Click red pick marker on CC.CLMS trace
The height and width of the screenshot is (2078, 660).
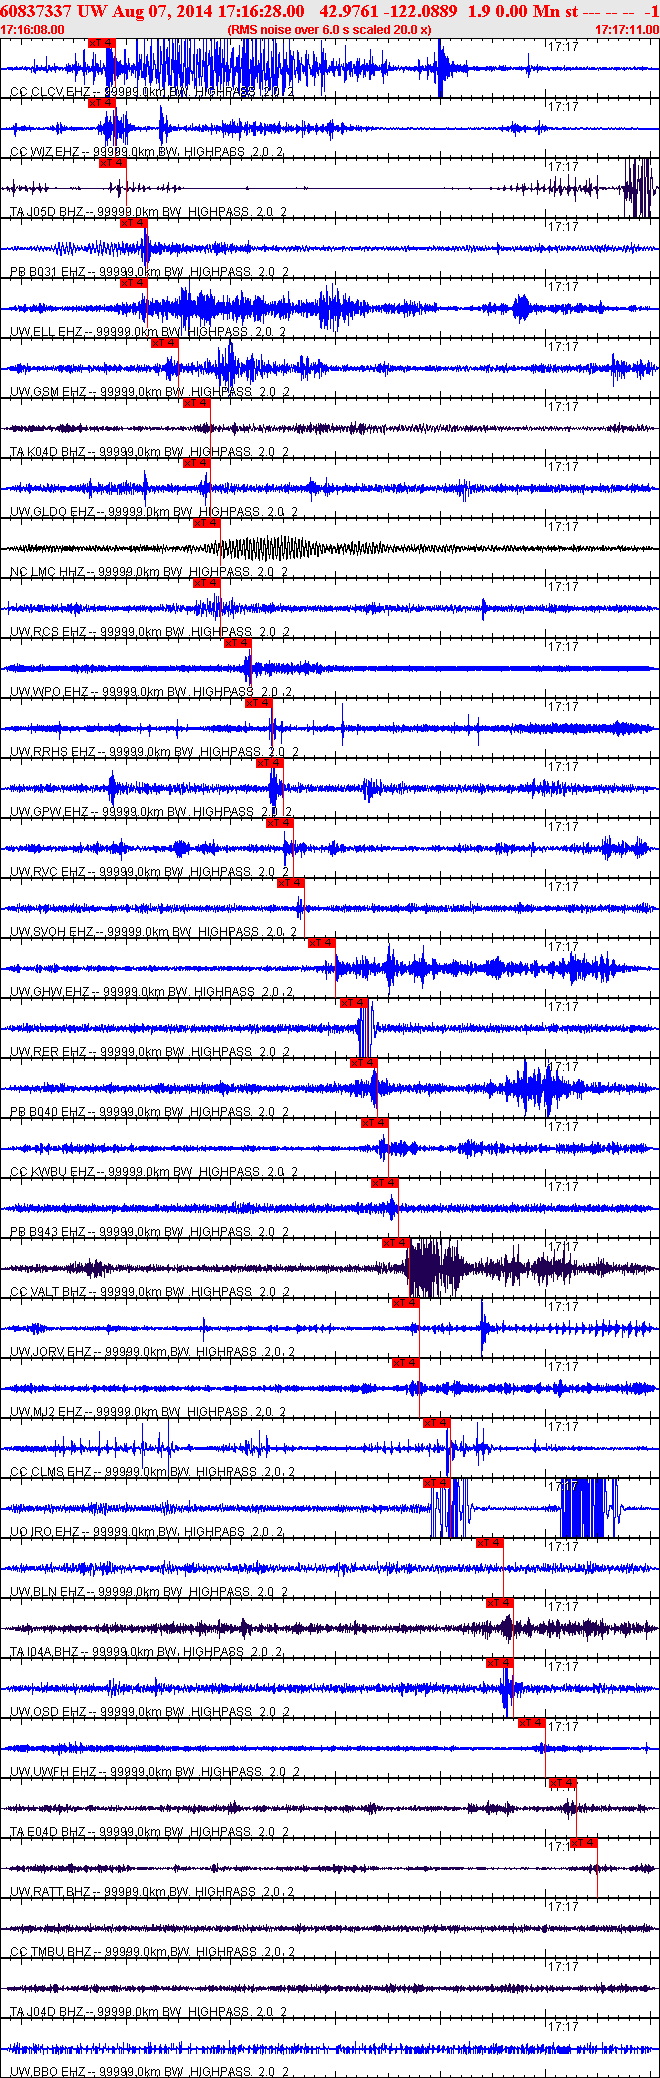point(437,1423)
